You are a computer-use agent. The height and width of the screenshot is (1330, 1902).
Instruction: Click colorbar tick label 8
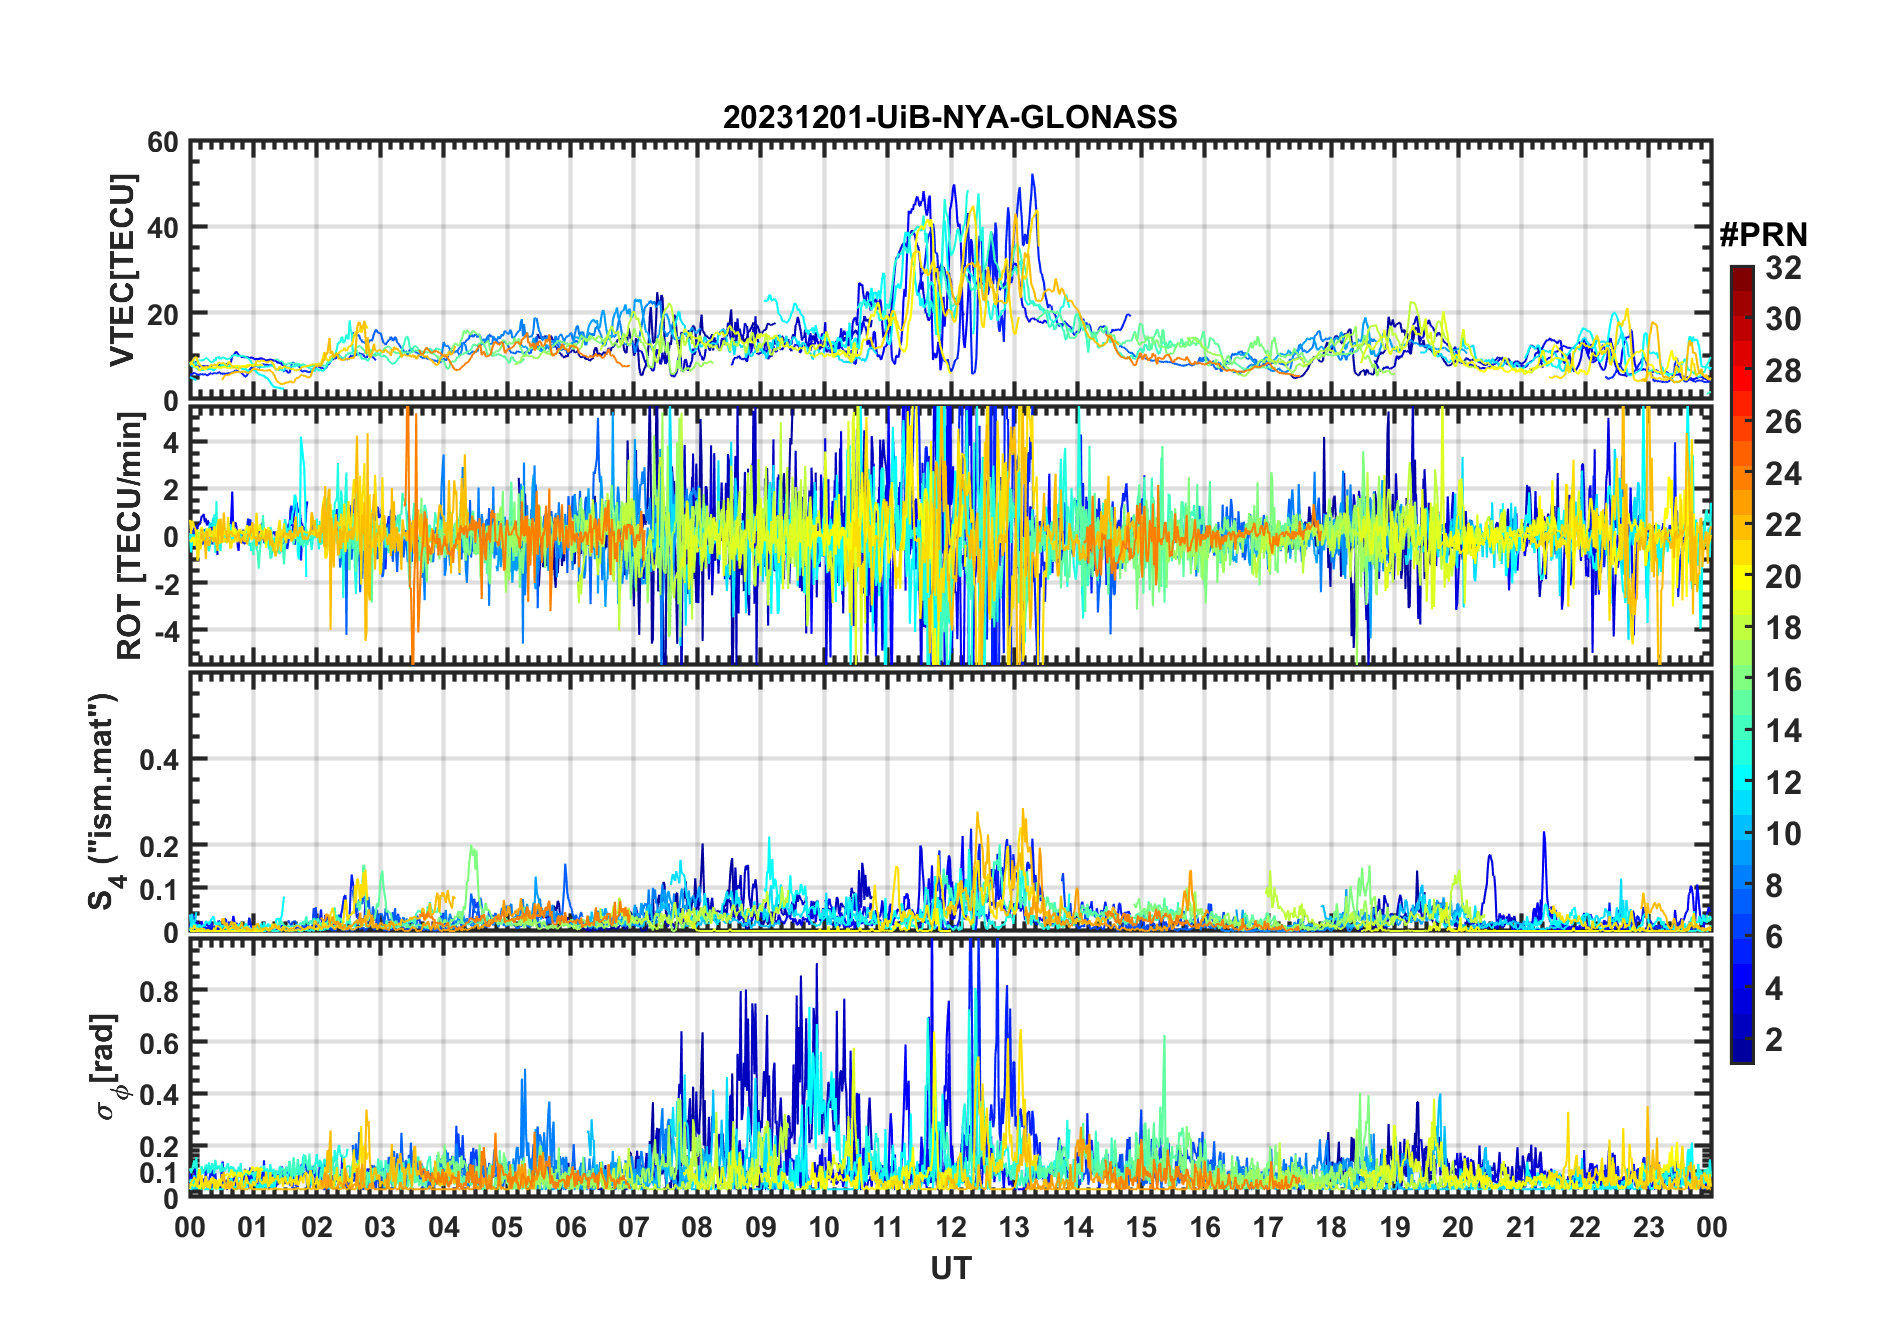point(1774,885)
